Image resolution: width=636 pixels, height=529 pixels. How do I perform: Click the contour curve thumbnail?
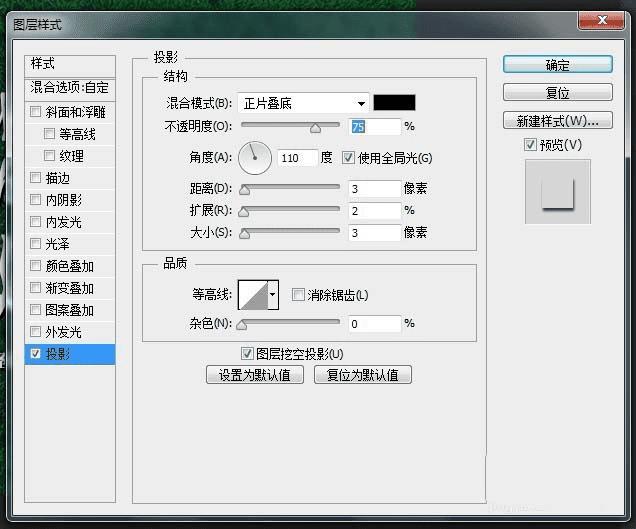pyautogui.click(x=253, y=295)
